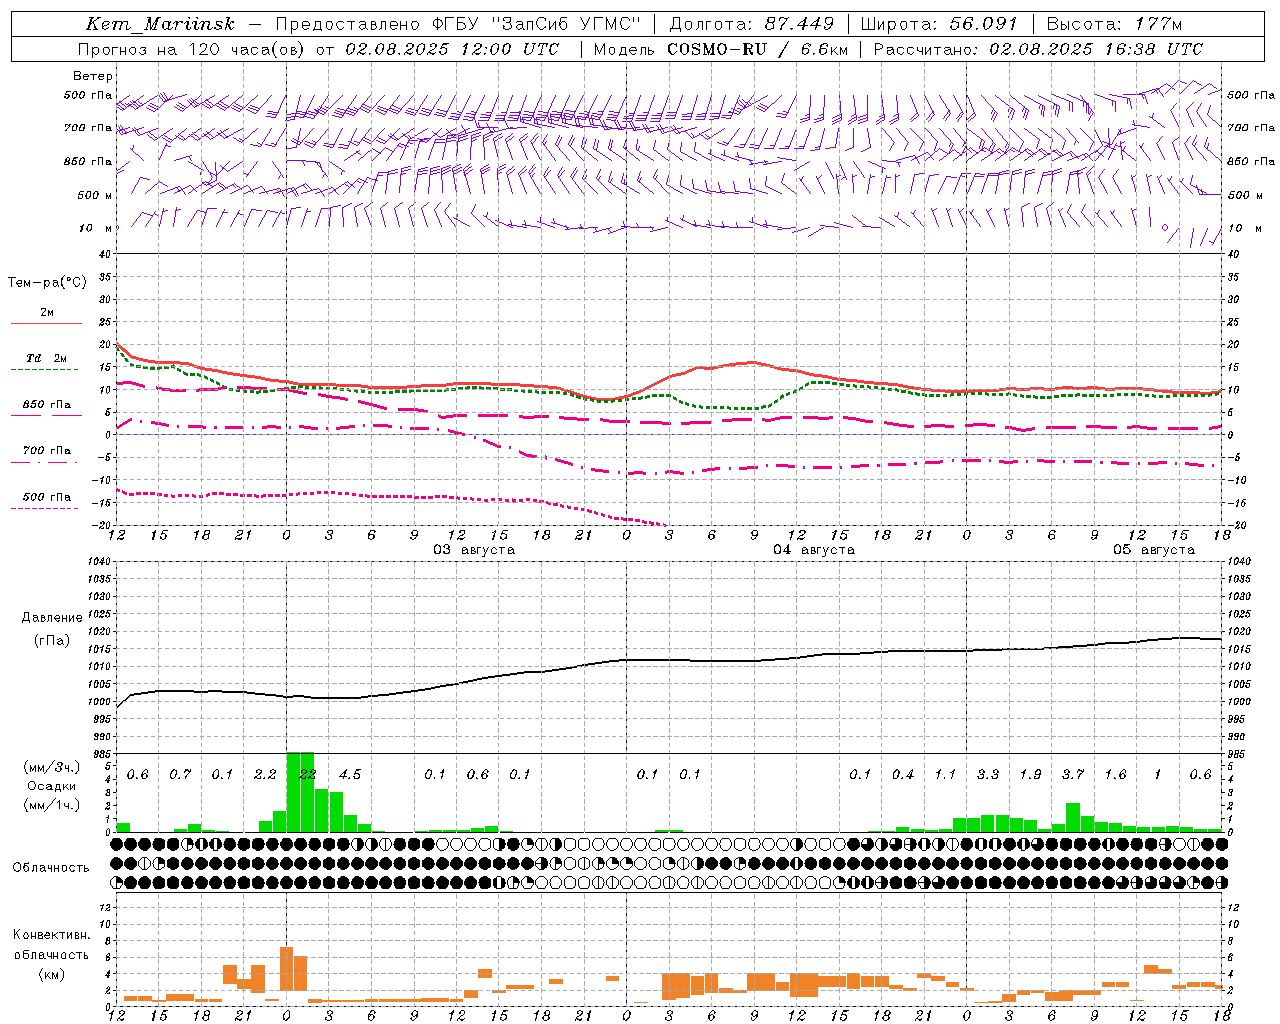
Task: Click the "Td 2м" dew point legend entry
Action: tap(47, 358)
